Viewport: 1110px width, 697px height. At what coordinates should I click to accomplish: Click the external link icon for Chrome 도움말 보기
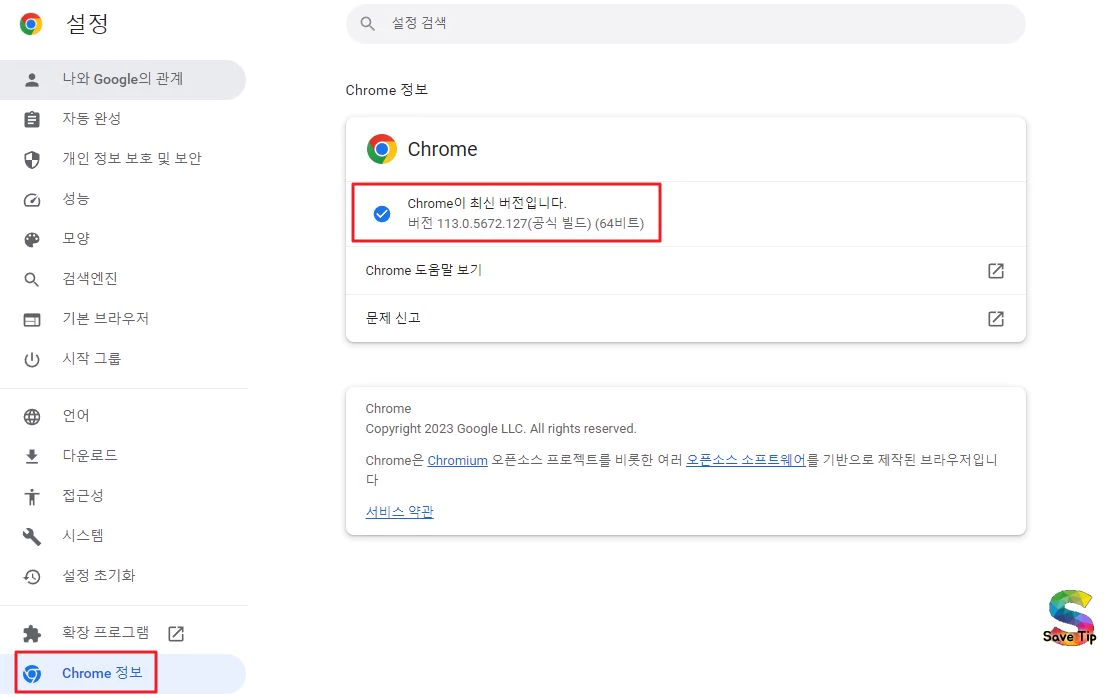(996, 271)
